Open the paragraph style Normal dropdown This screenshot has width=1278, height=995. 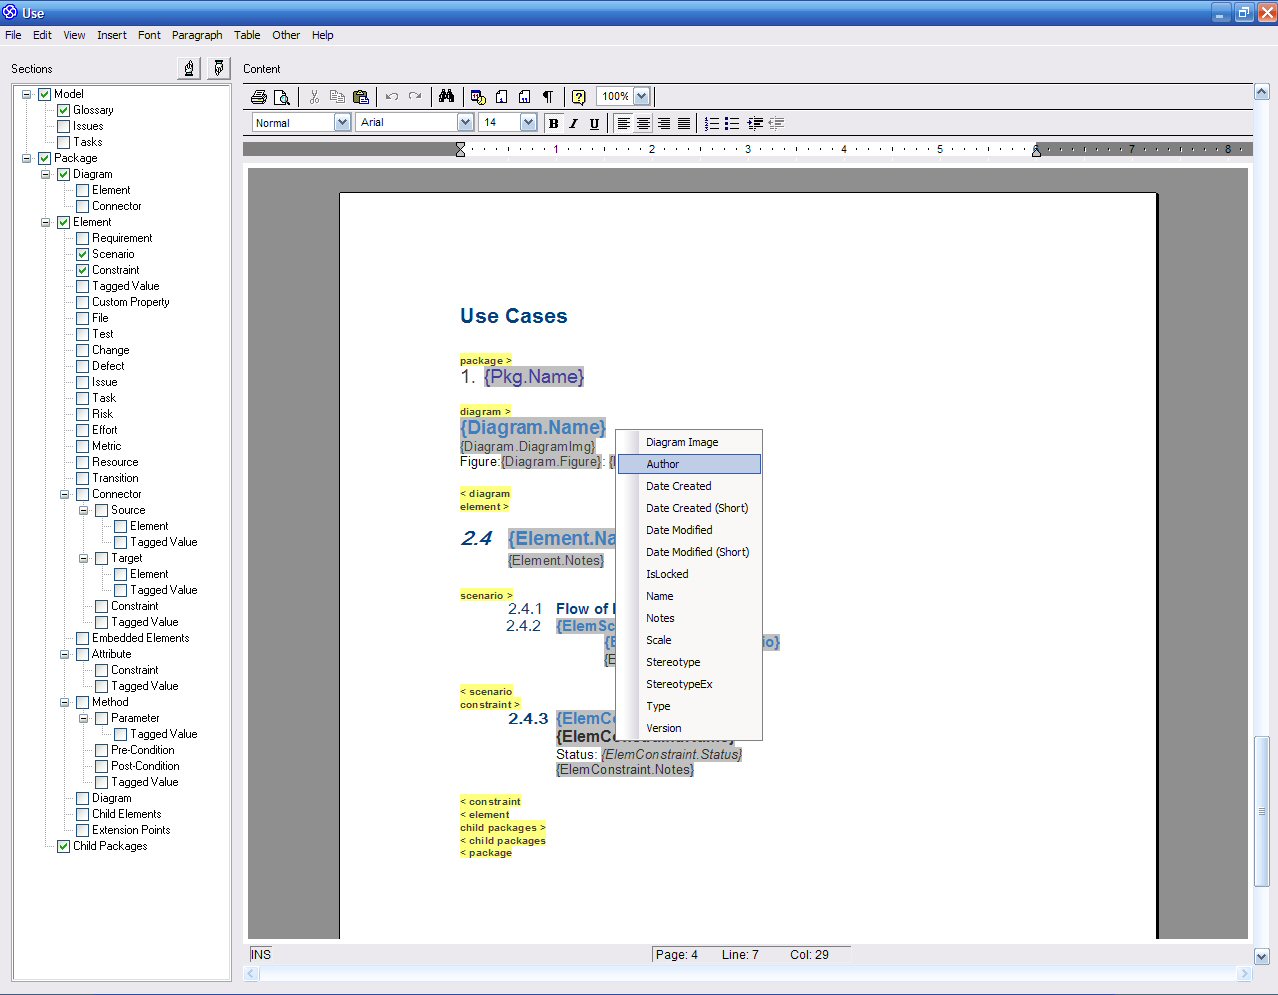click(x=342, y=122)
